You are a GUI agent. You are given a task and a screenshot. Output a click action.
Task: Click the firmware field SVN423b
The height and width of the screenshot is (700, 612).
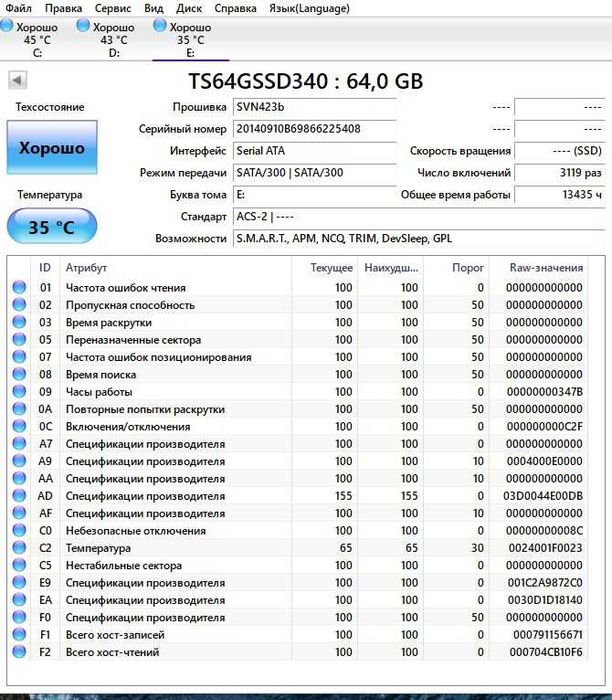point(314,107)
